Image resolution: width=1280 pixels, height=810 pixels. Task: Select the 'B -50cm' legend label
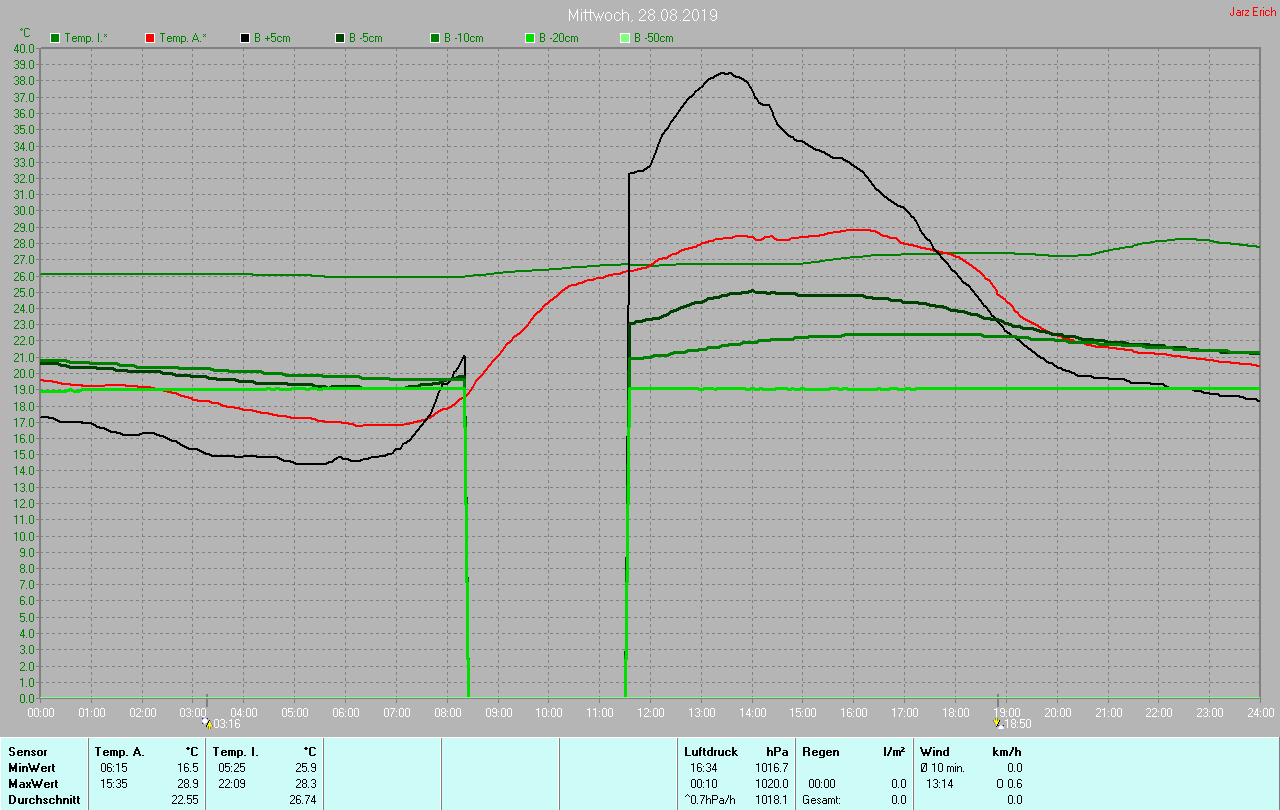tap(654, 38)
